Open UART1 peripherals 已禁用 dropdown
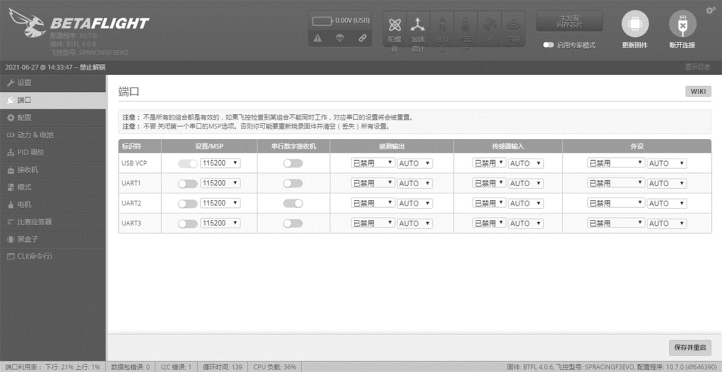 coord(616,183)
